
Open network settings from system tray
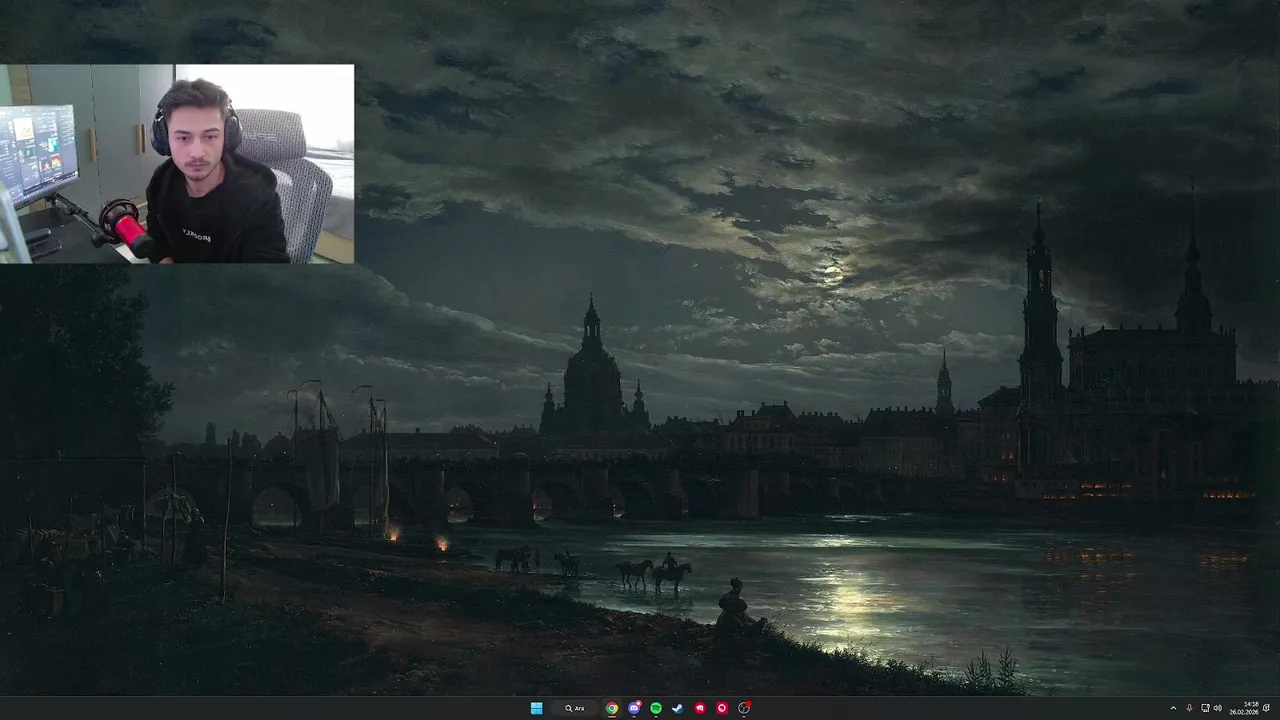pyautogui.click(x=1205, y=708)
